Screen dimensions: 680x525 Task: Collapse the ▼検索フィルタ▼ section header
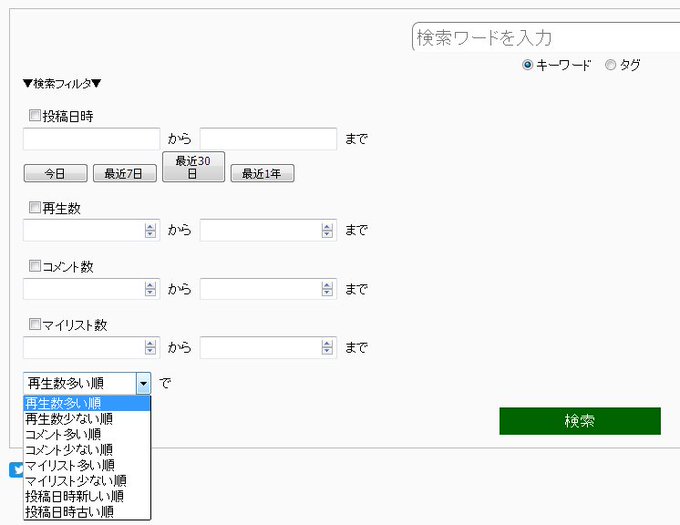tap(62, 83)
